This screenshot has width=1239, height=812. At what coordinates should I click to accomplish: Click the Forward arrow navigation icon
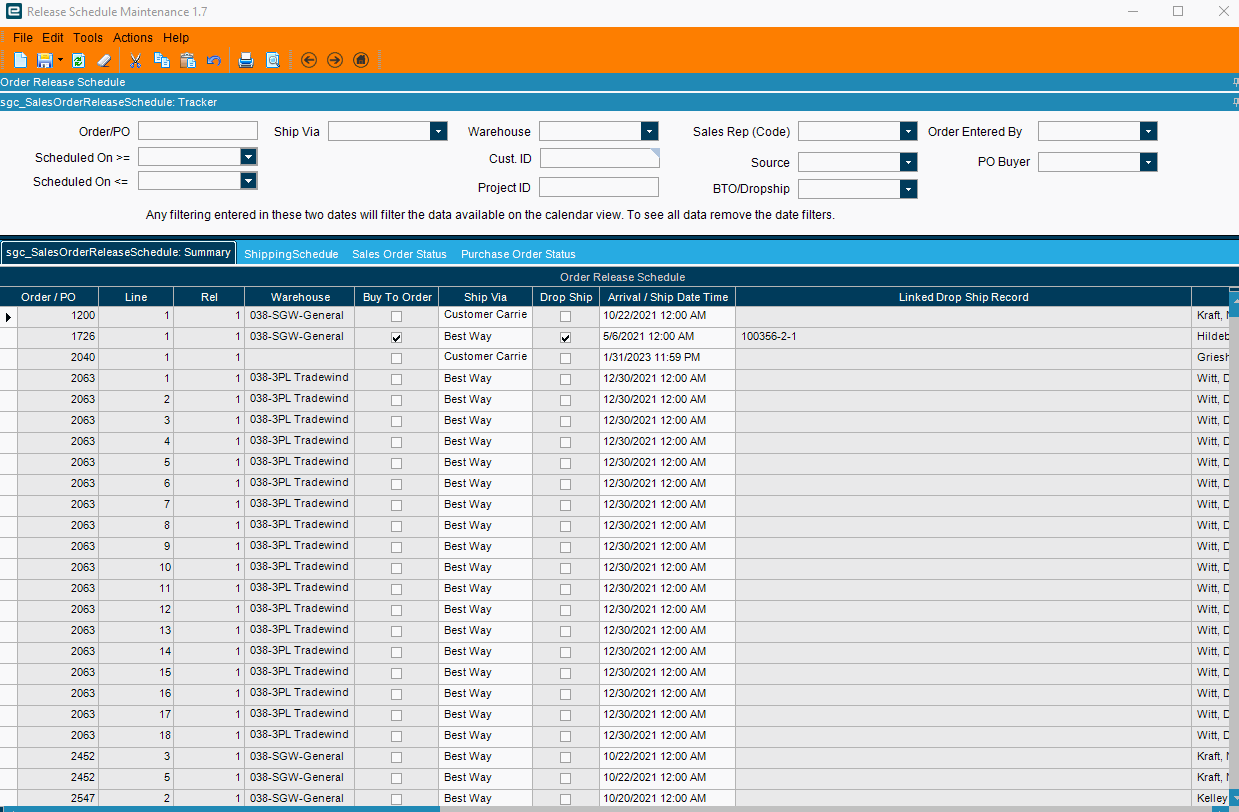[335, 60]
